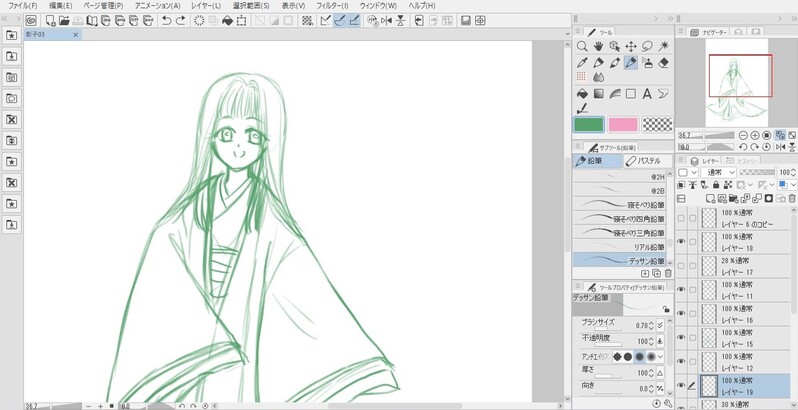This screenshot has height=410, width=798.
Task: Choose the Text tool (A icon)
Action: pos(647,94)
